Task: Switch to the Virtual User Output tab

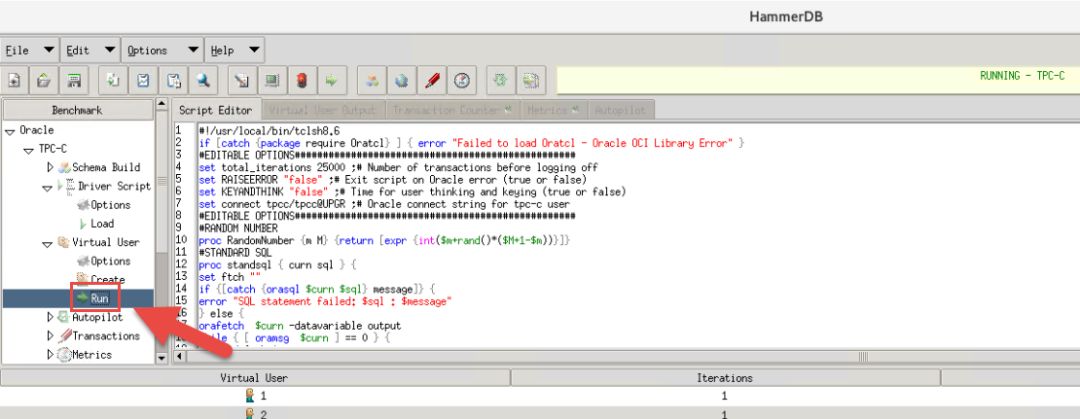Action: [322, 110]
